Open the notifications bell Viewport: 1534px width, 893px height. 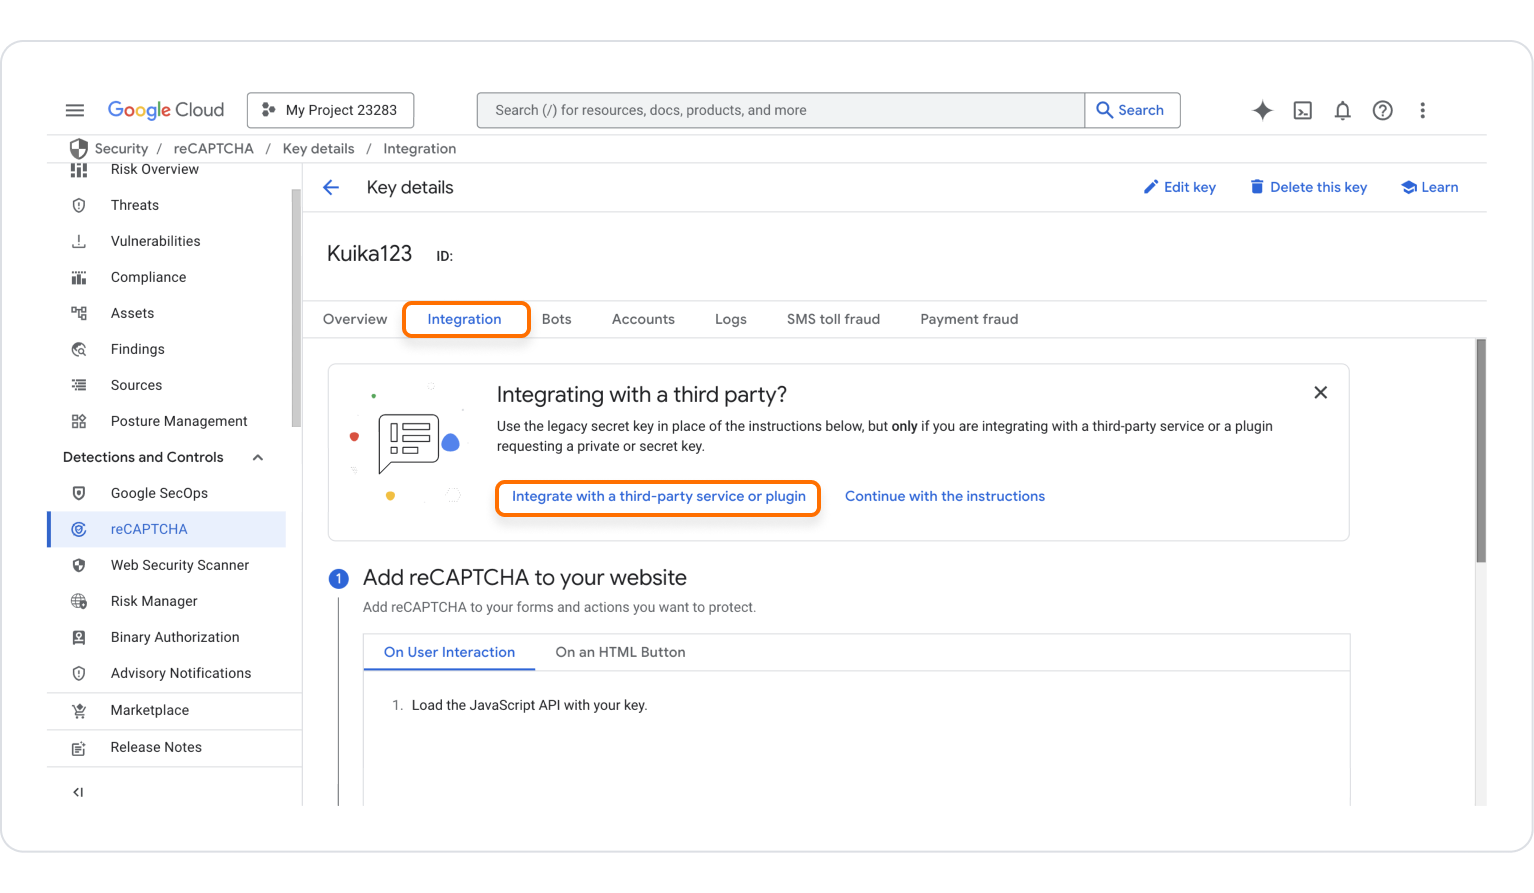[1342, 110]
